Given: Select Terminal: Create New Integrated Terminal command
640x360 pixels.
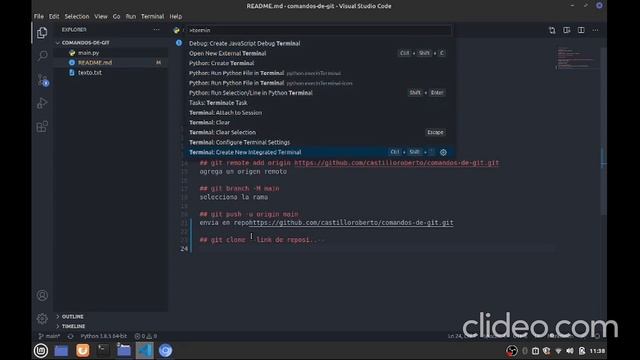Looking at the screenshot, I should pyautogui.click(x=319, y=152).
